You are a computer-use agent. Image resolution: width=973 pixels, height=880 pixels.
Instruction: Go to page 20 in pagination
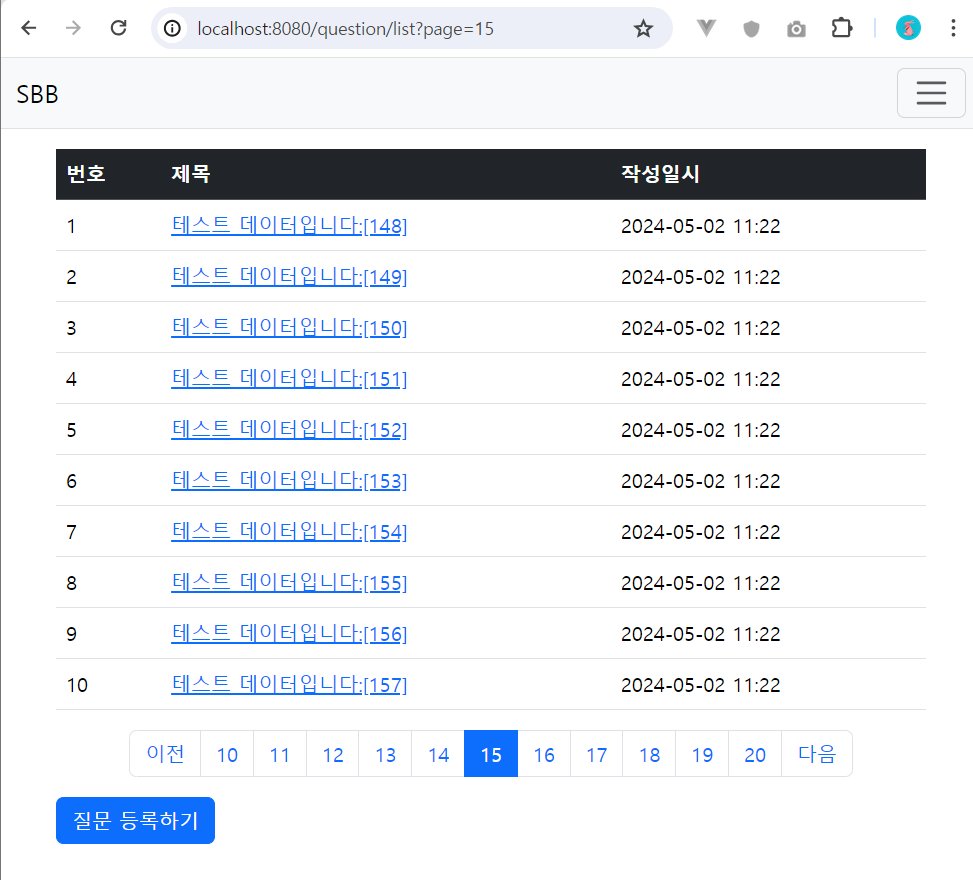point(755,753)
